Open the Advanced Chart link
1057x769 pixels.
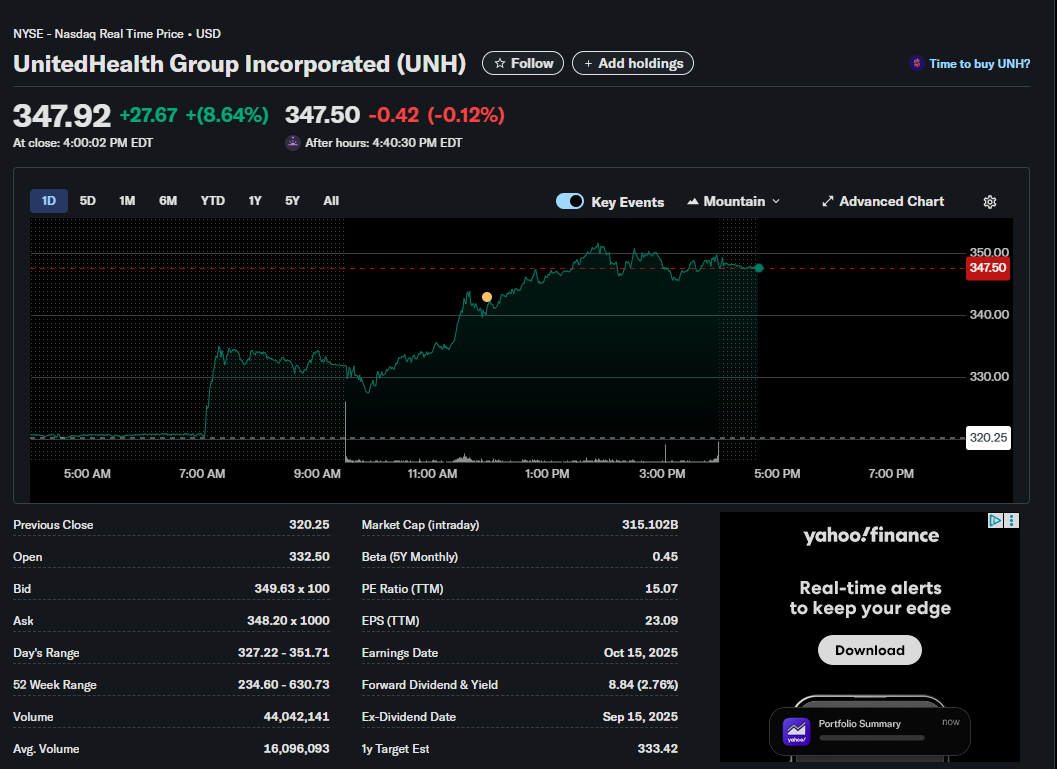[x=883, y=202]
